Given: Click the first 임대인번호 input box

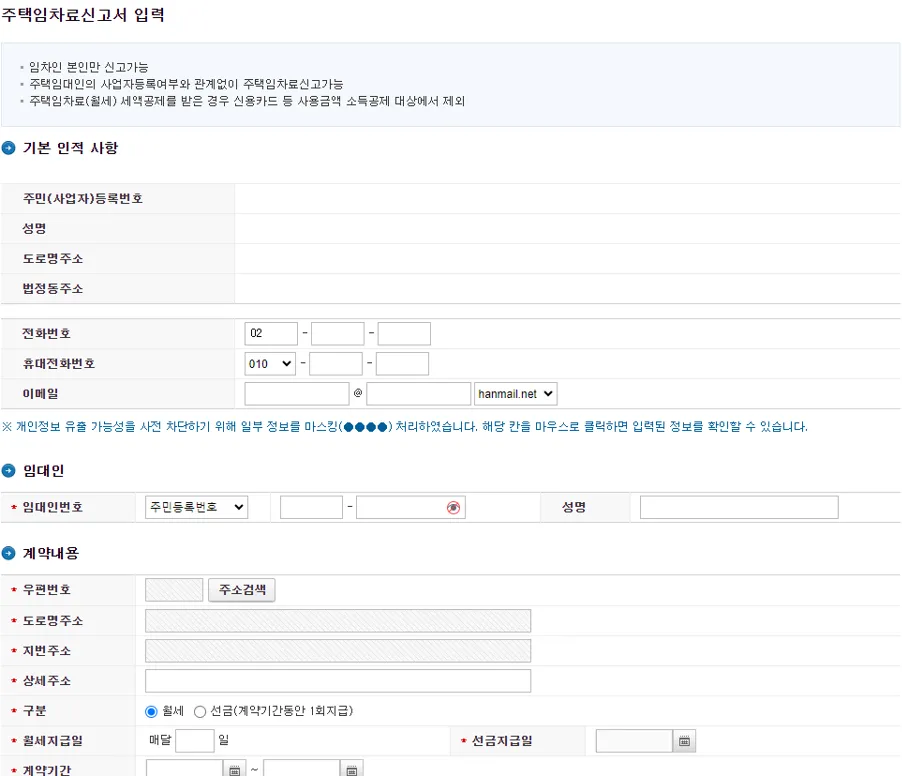Looking at the screenshot, I should tap(311, 507).
